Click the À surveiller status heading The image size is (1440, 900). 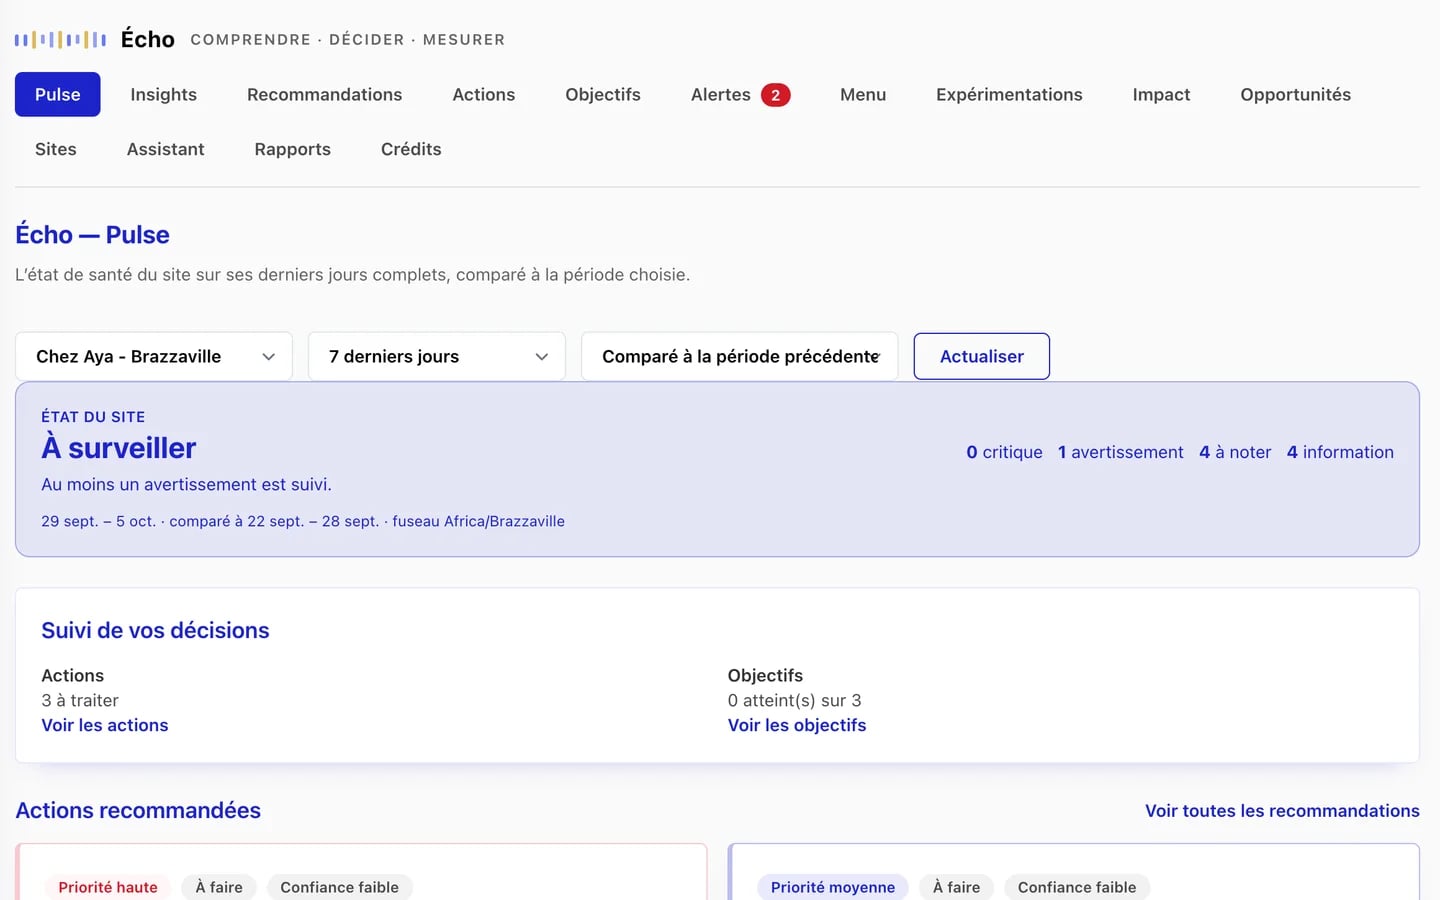[x=119, y=448]
